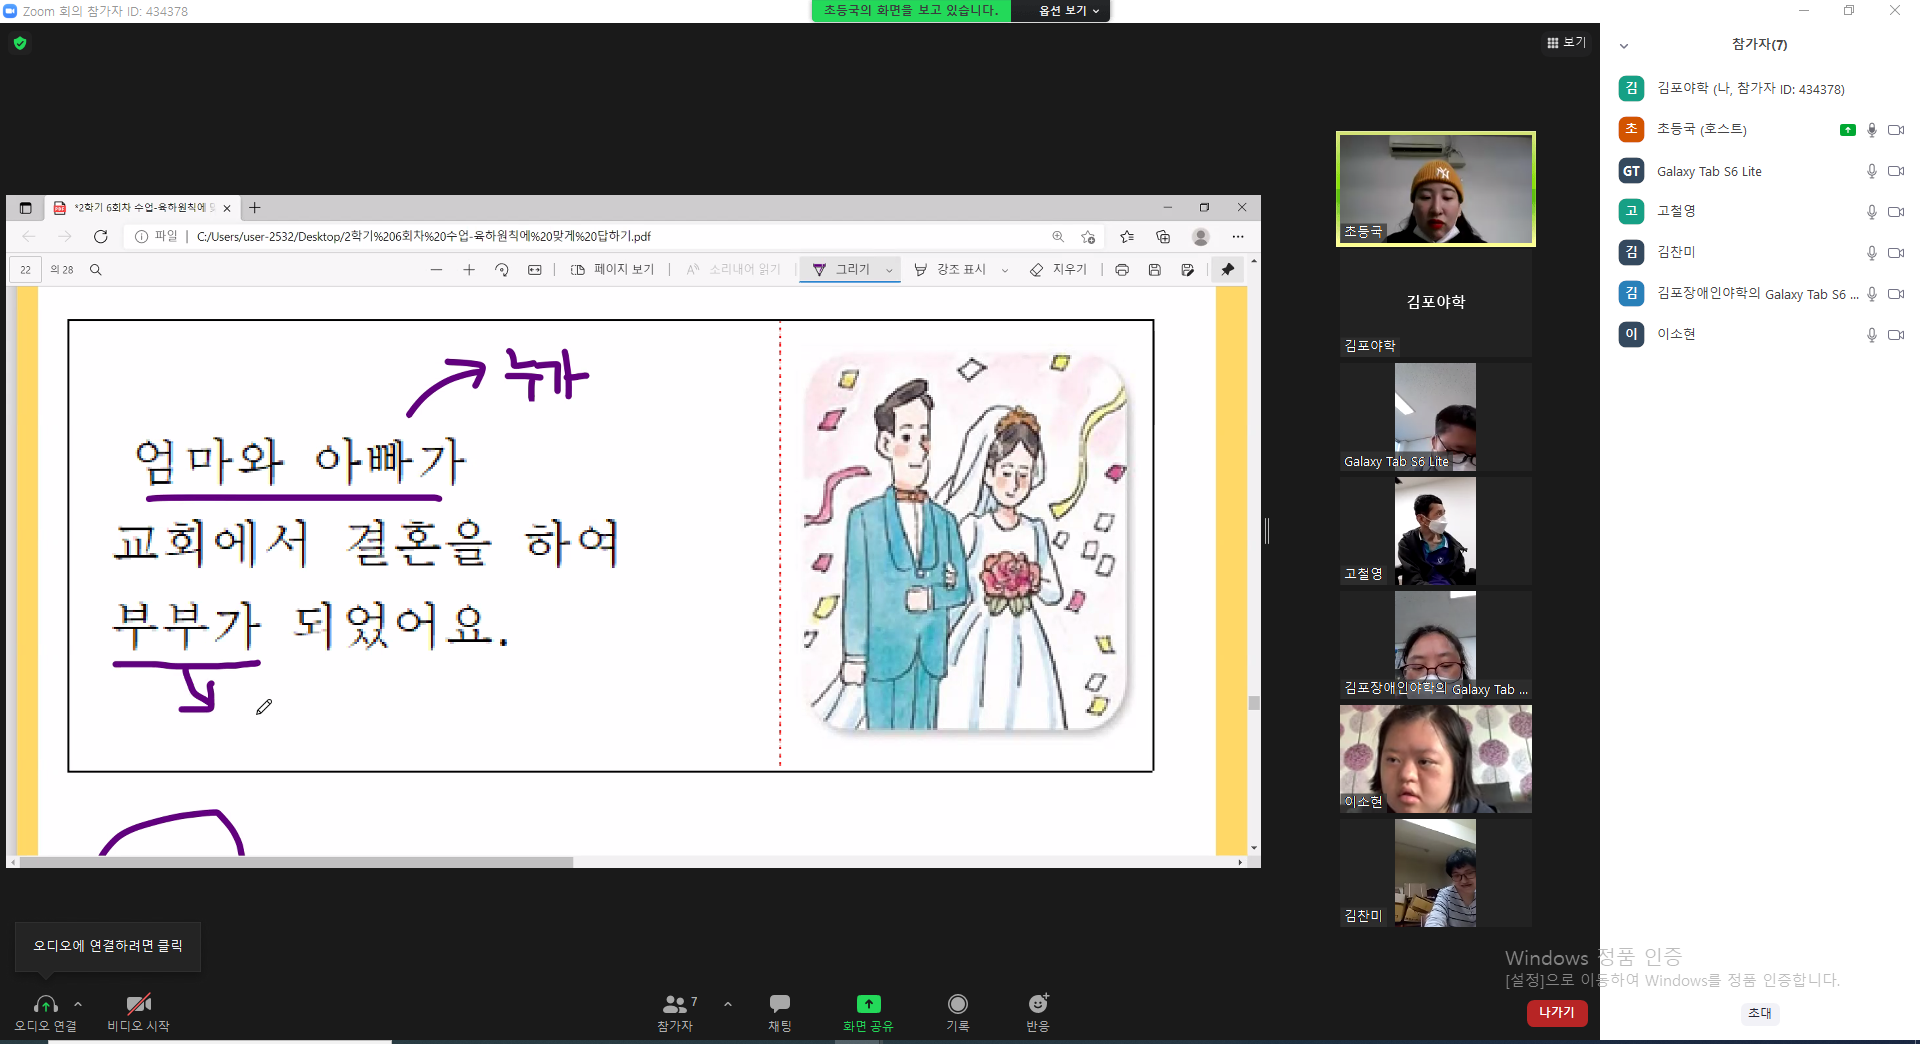Open the chat icon
Image resolution: width=1920 pixels, height=1044 pixels.
780,1003
